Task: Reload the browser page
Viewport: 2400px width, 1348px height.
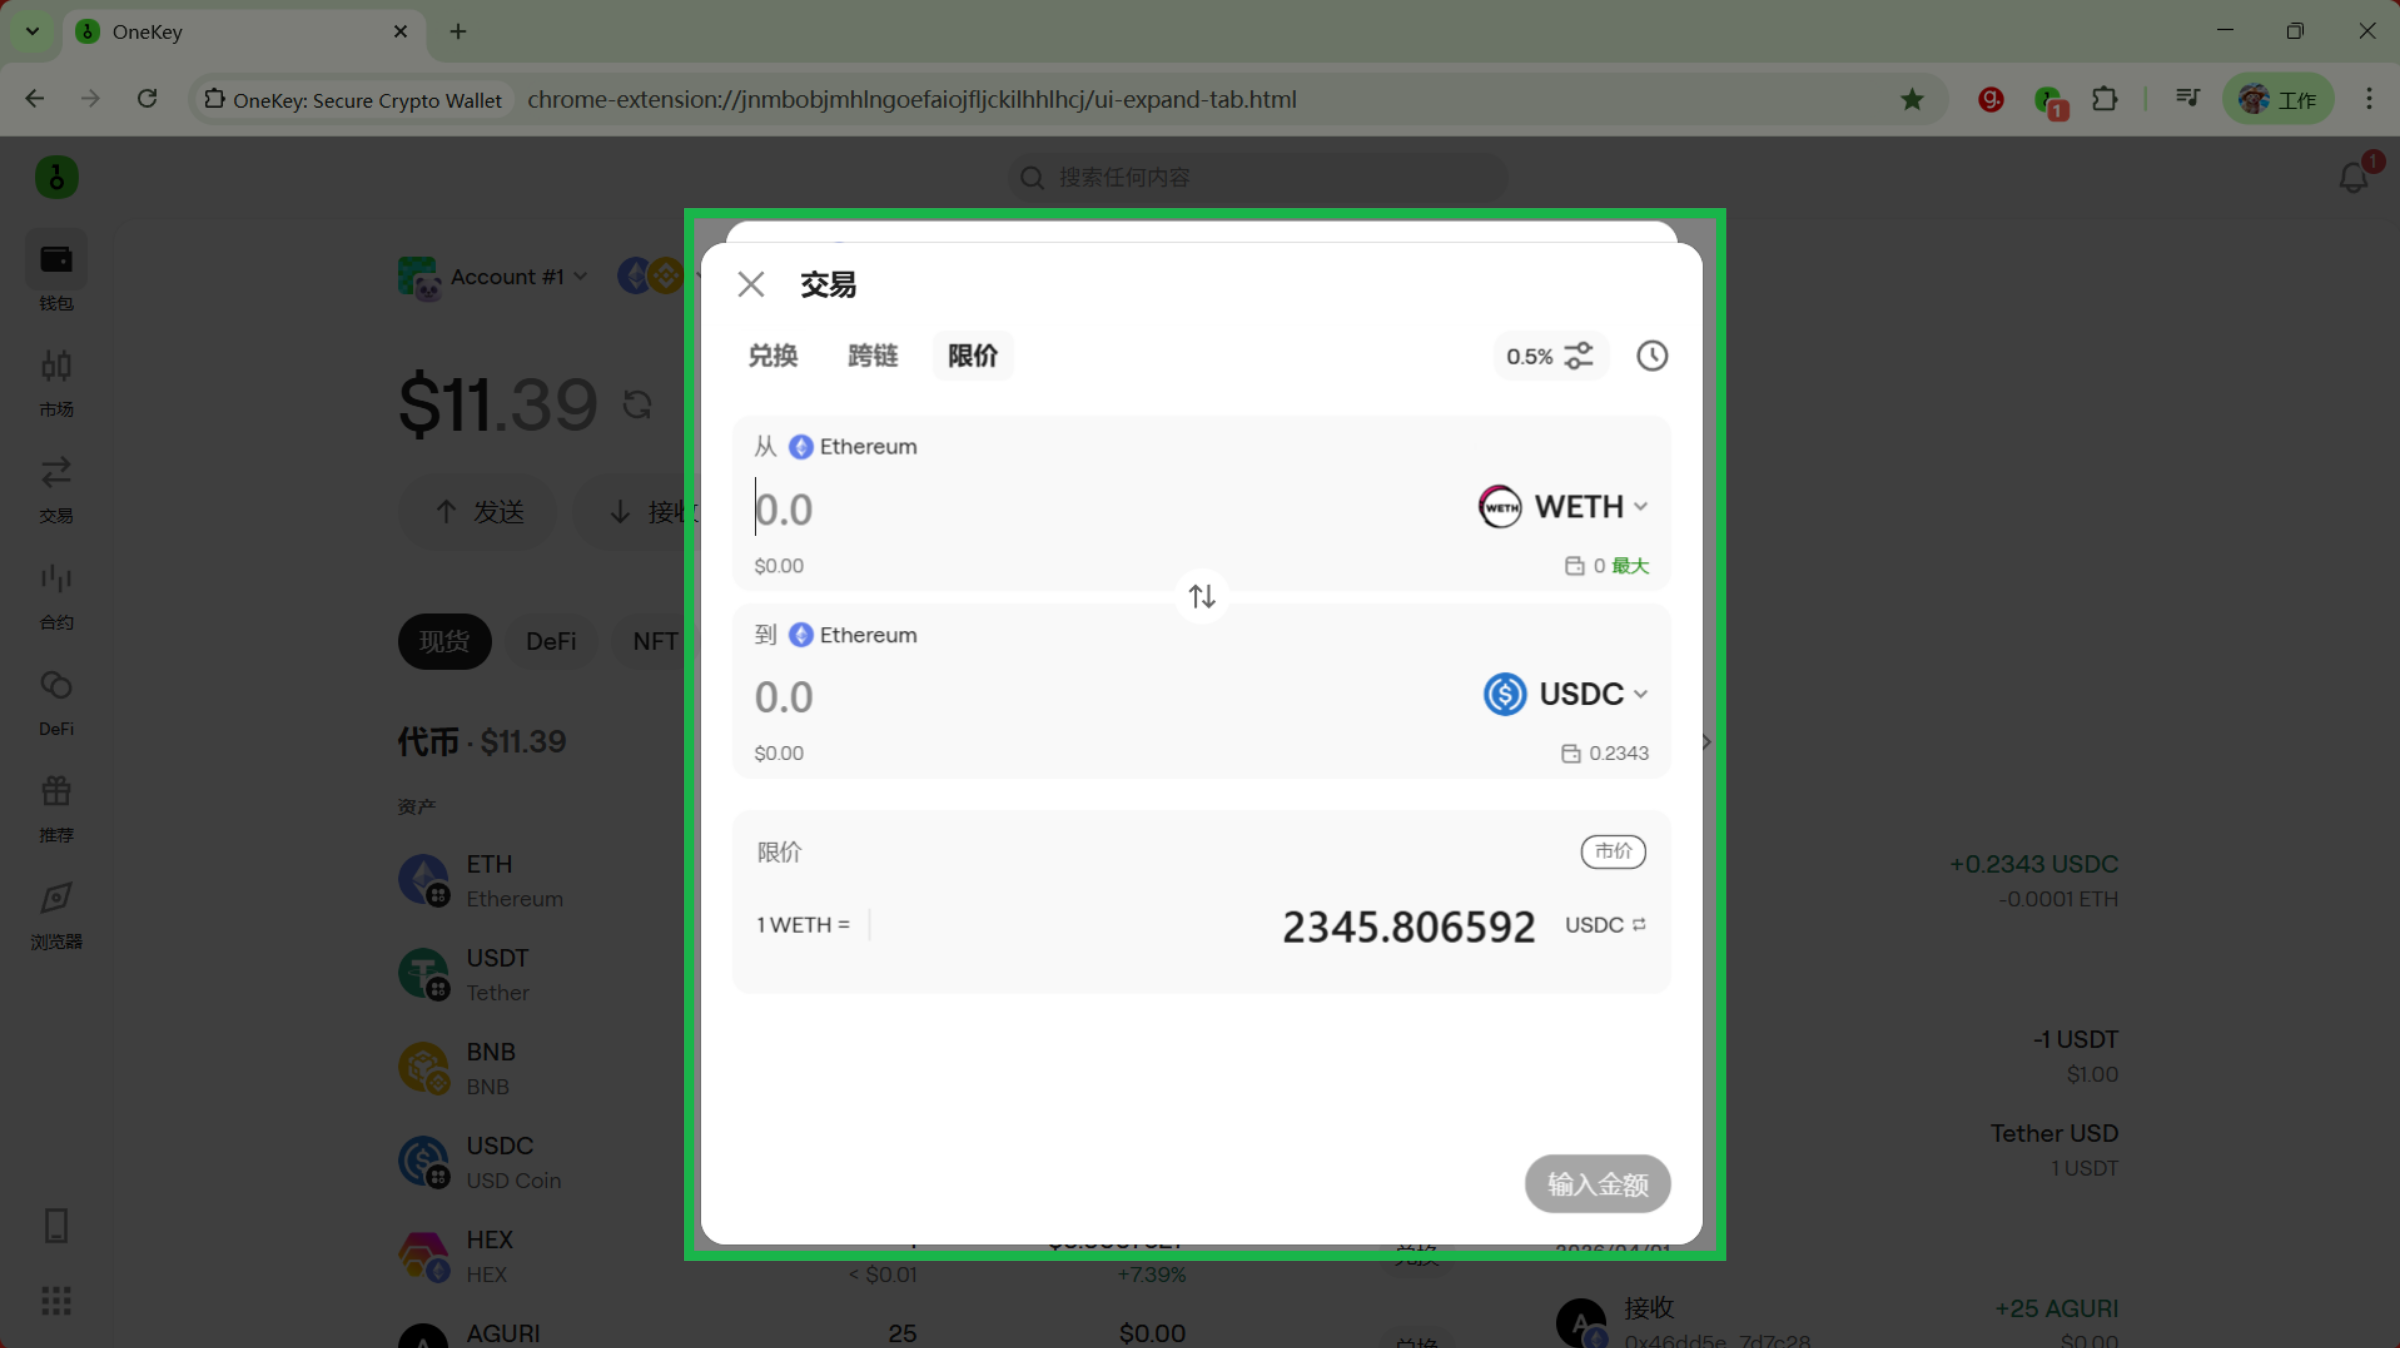Action: click(147, 99)
